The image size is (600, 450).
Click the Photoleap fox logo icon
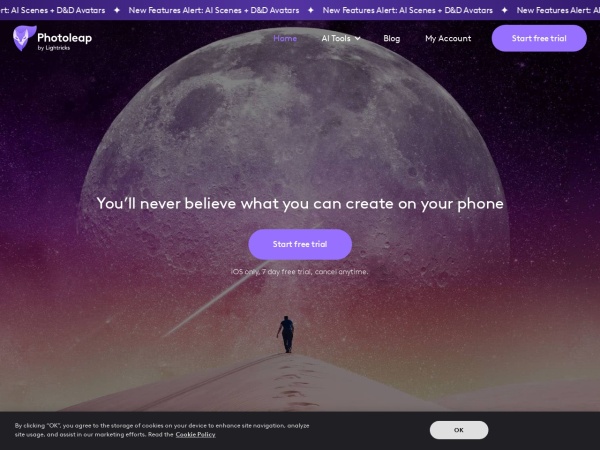click(24, 38)
